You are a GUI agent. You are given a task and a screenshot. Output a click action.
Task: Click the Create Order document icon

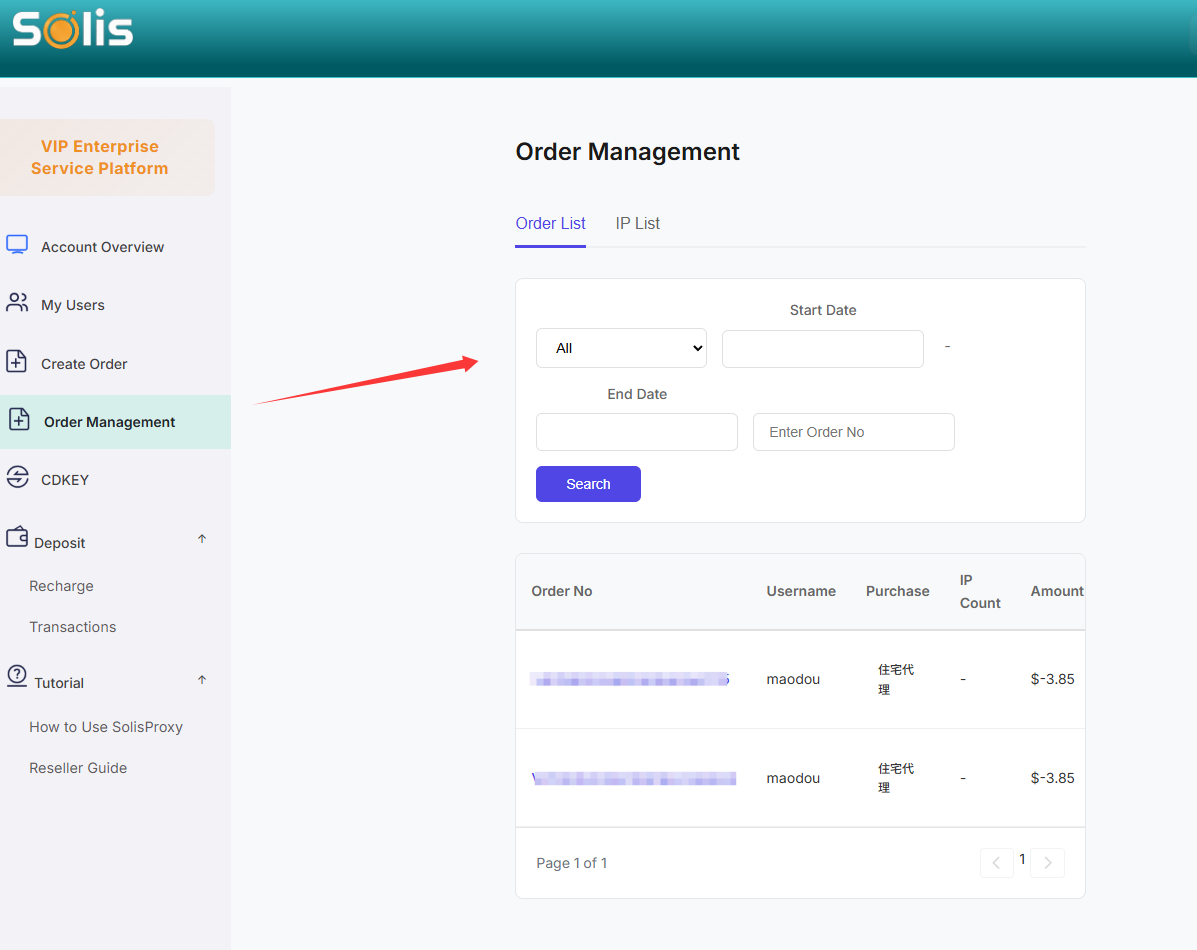coord(17,361)
